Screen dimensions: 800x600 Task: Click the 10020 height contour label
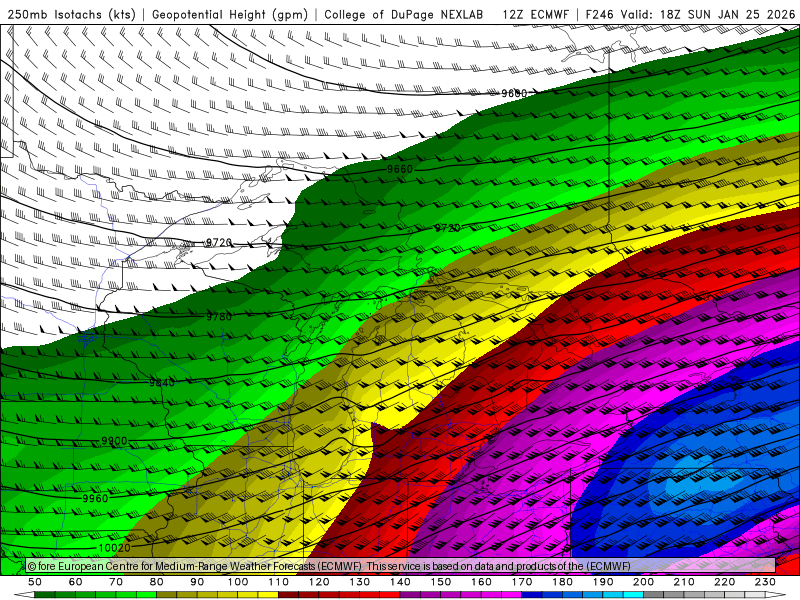[x=114, y=548]
